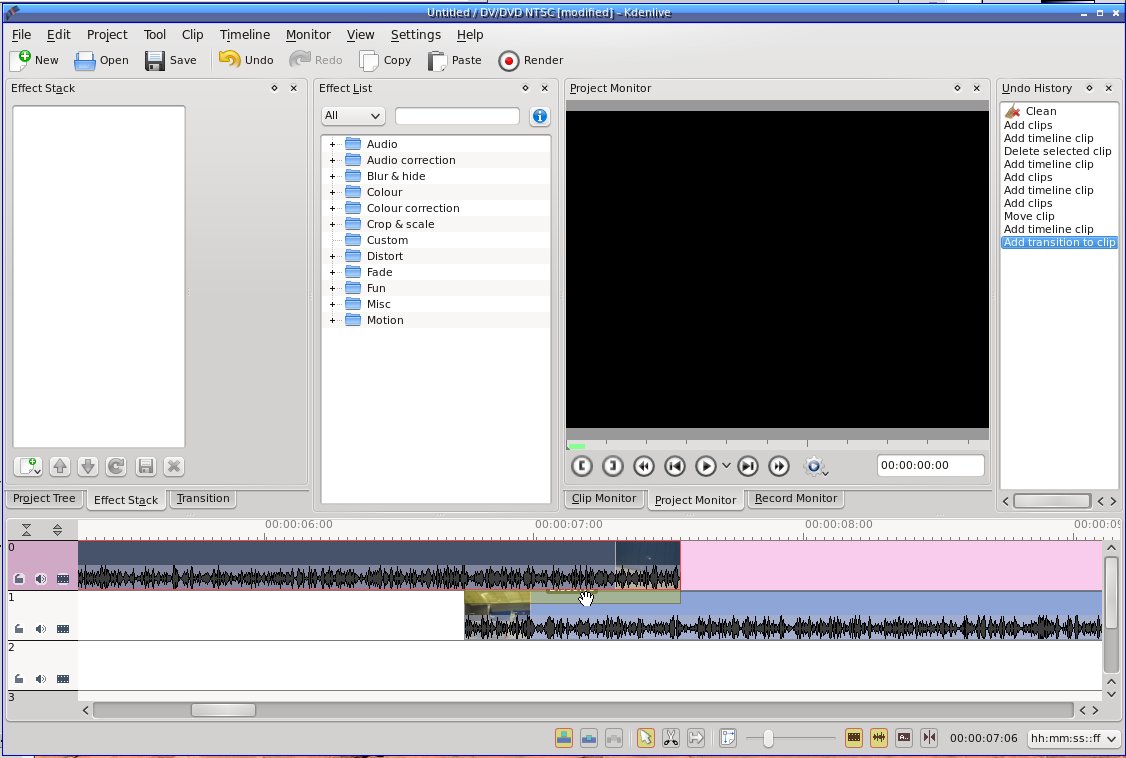1126x758 pixels.
Task: Collapse track heights icon above track headers
Action: 26,530
